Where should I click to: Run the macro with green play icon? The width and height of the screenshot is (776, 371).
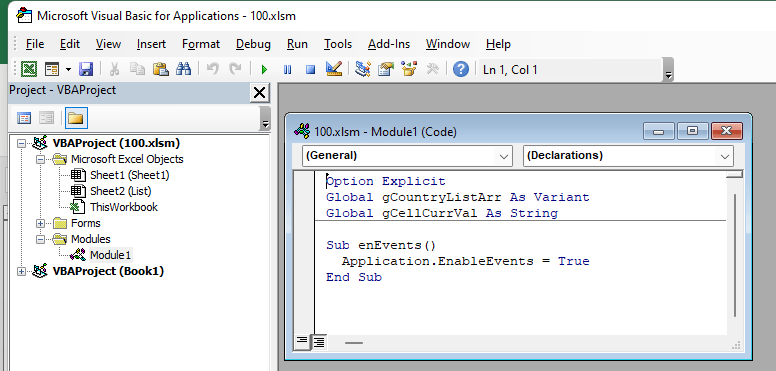coord(264,70)
